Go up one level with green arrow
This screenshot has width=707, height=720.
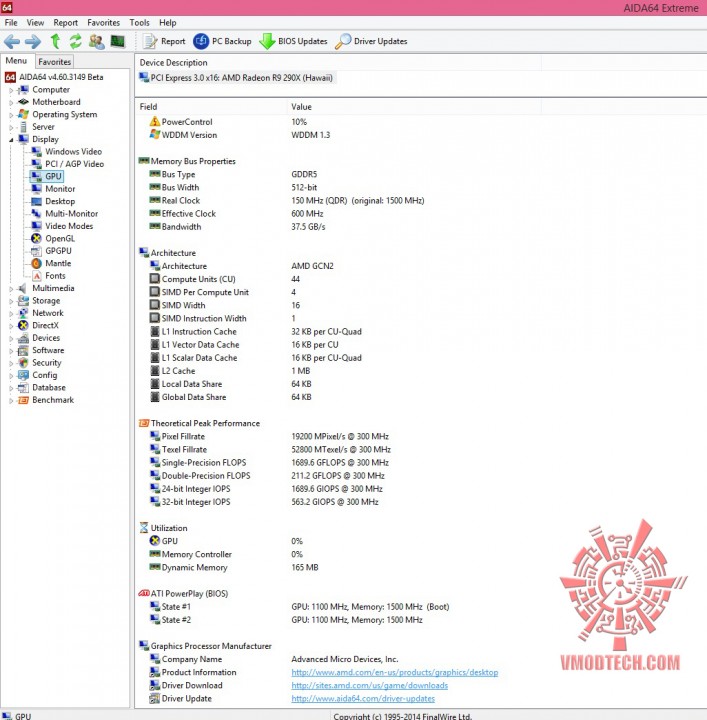(x=55, y=41)
